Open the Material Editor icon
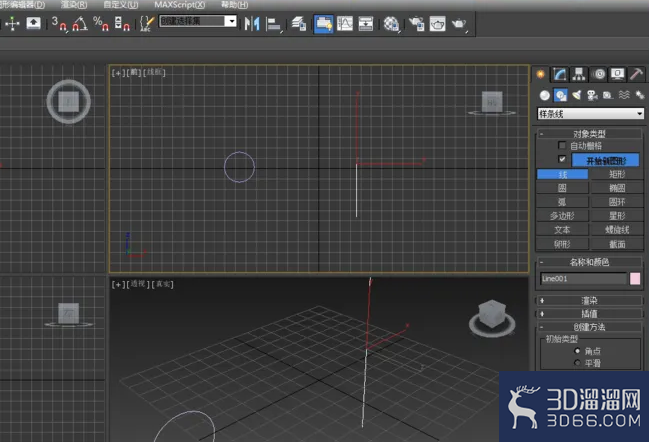Viewport: 649px width, 442px height. 391,24
